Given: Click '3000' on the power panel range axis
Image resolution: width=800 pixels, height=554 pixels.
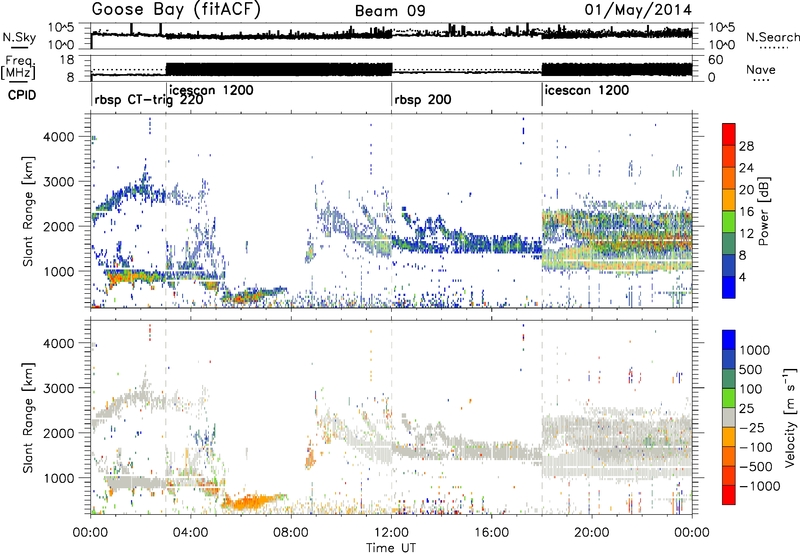Looking at the screenshot, I should [x=58, y=182].
